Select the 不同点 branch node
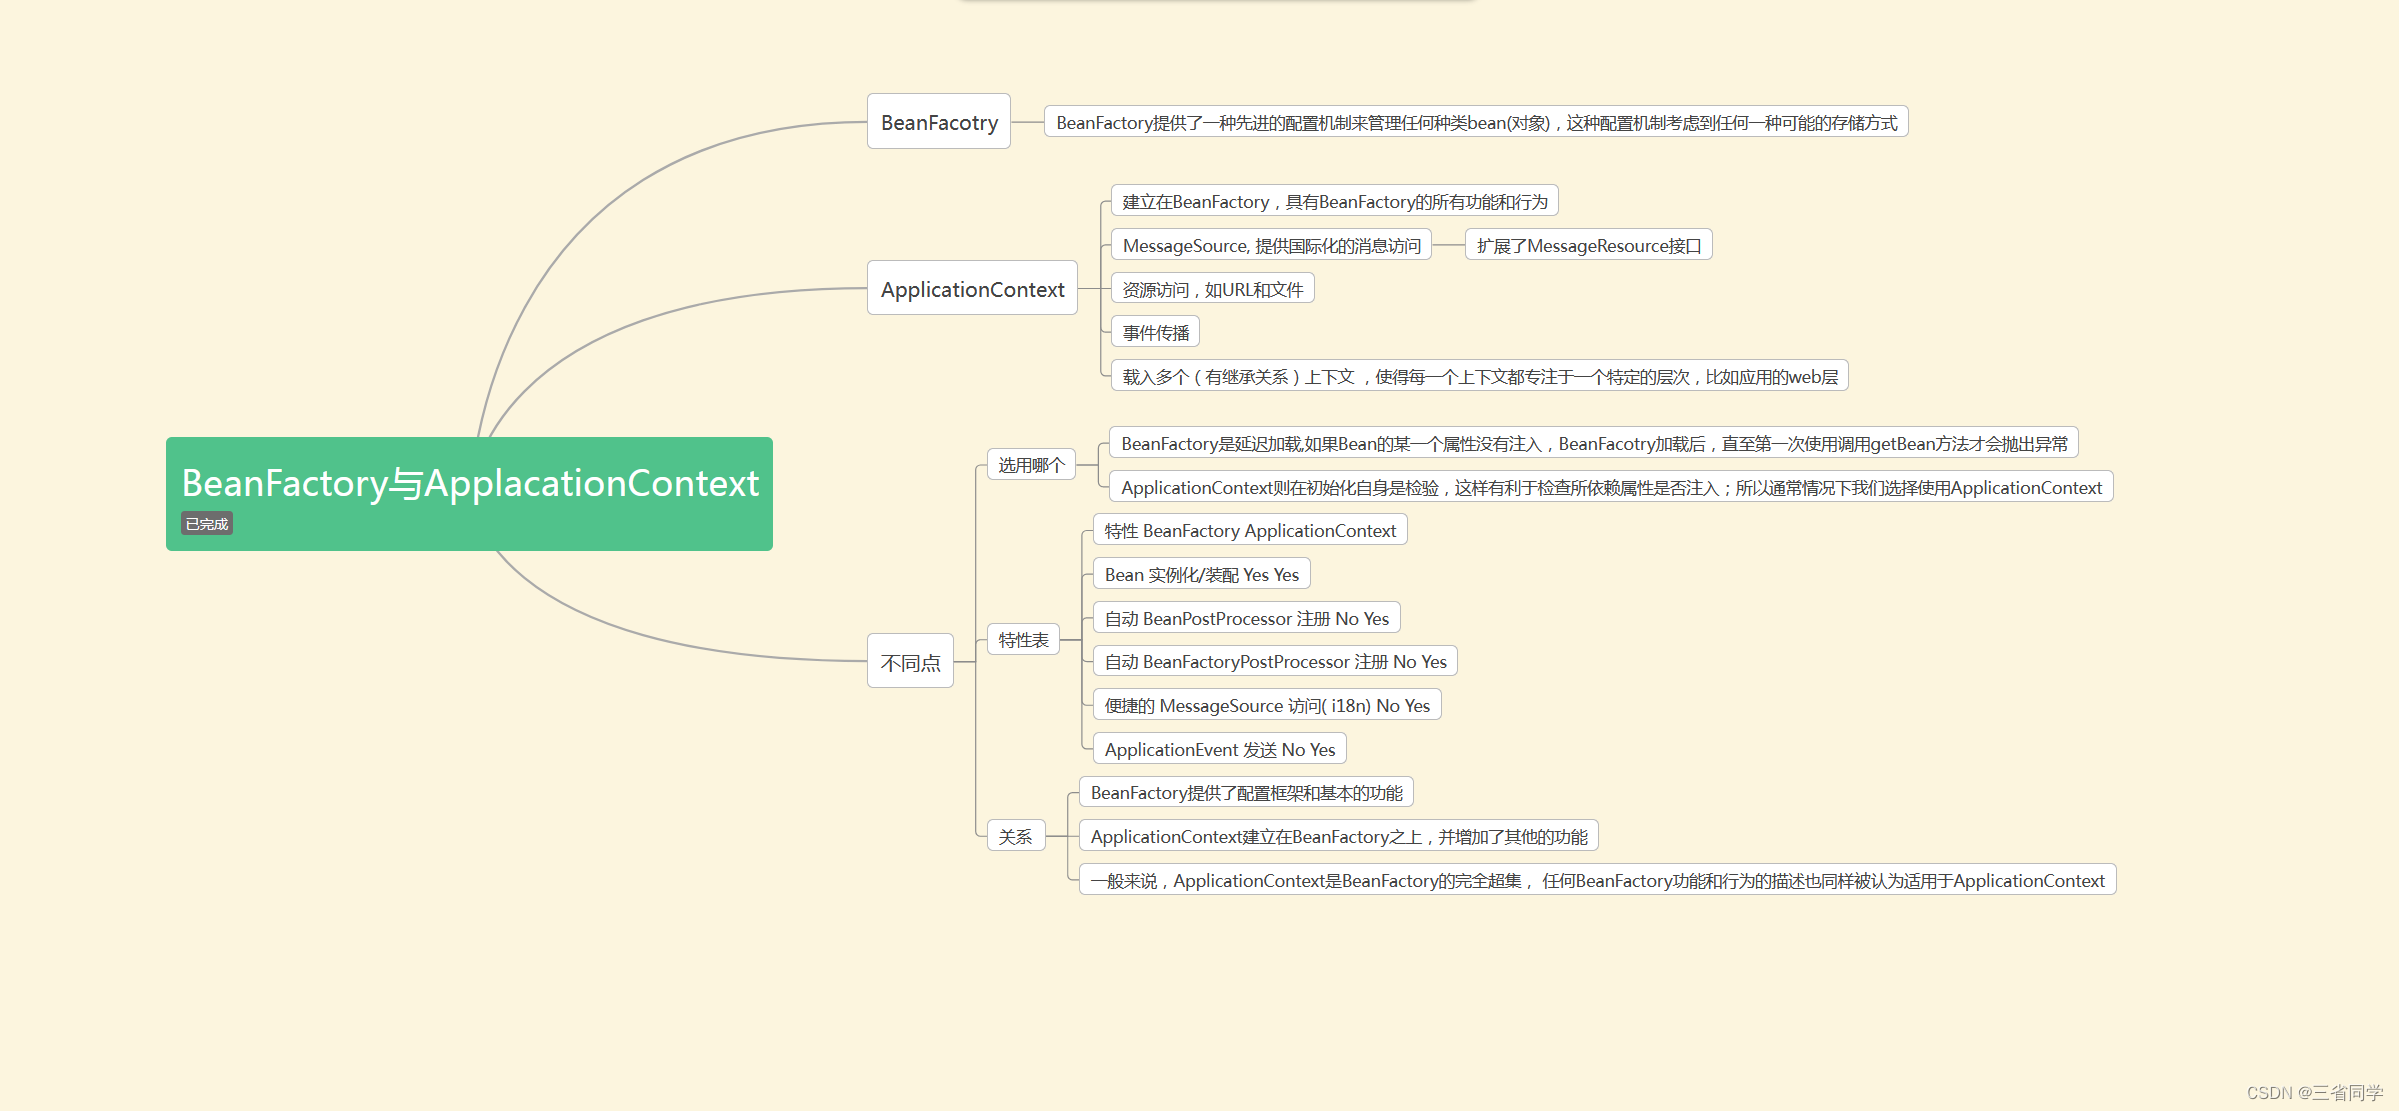This screenshot has width=2399, height=1111. tap(910, 662)
